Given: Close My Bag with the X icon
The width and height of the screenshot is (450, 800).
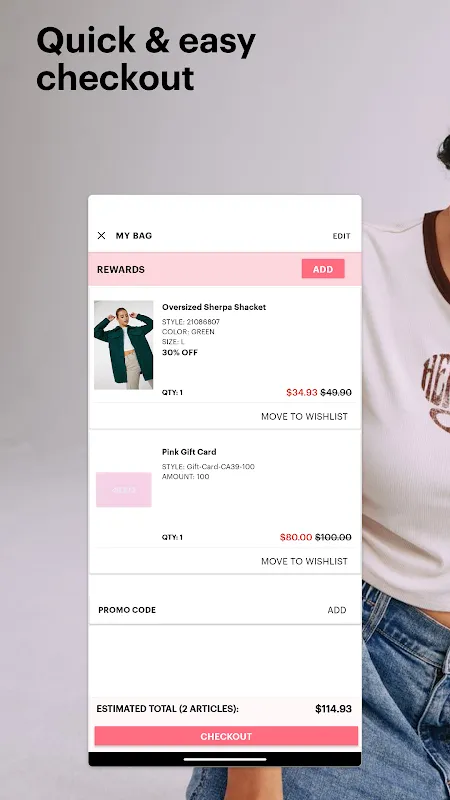Looking at the screenshot, I should point(102,236).
